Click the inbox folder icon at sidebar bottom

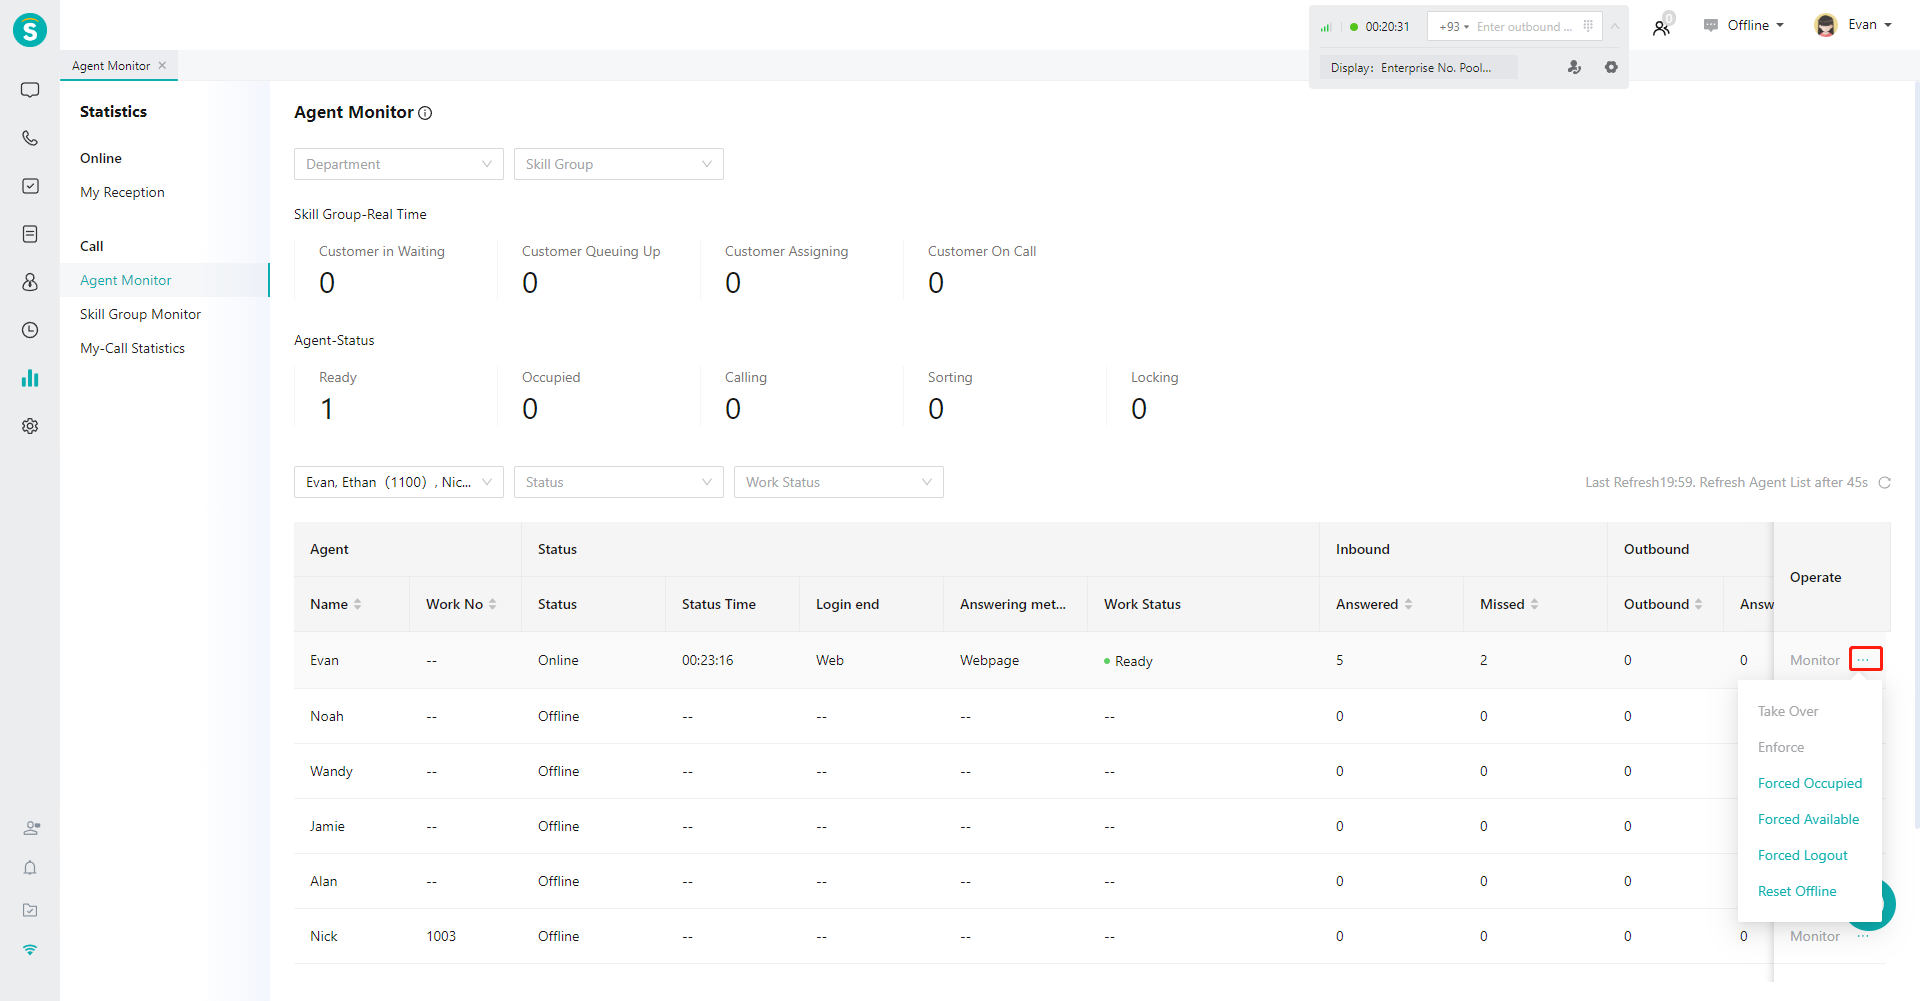tap(30, 910)
